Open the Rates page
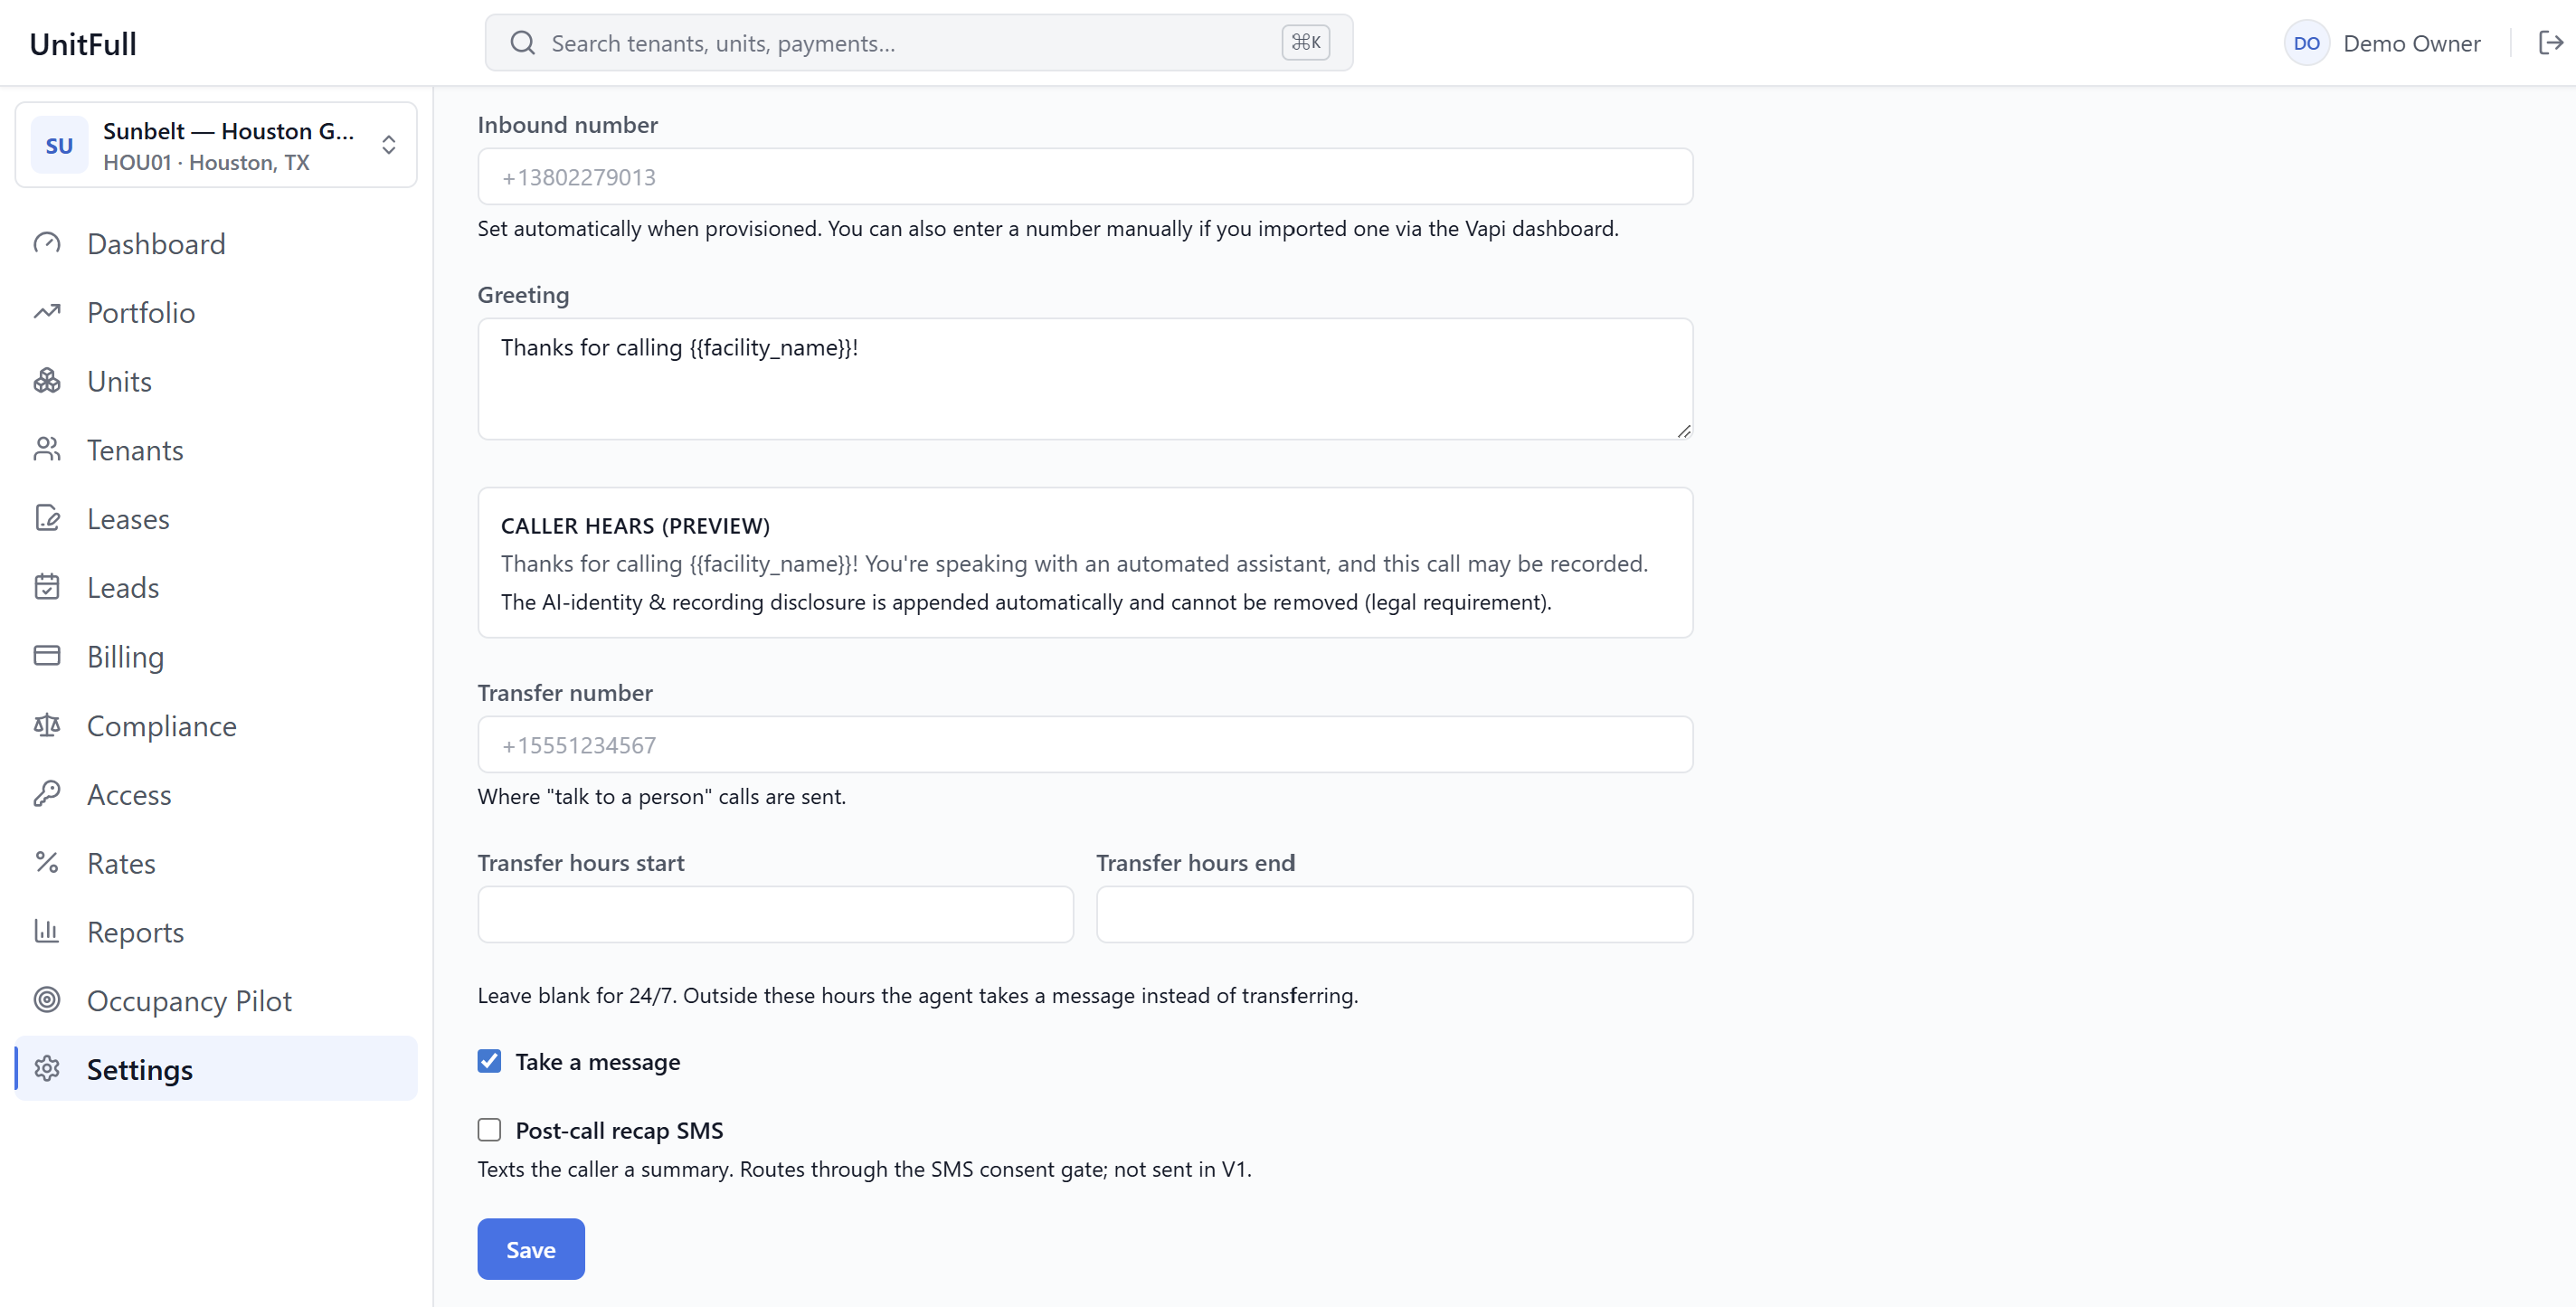 (216, 863)
